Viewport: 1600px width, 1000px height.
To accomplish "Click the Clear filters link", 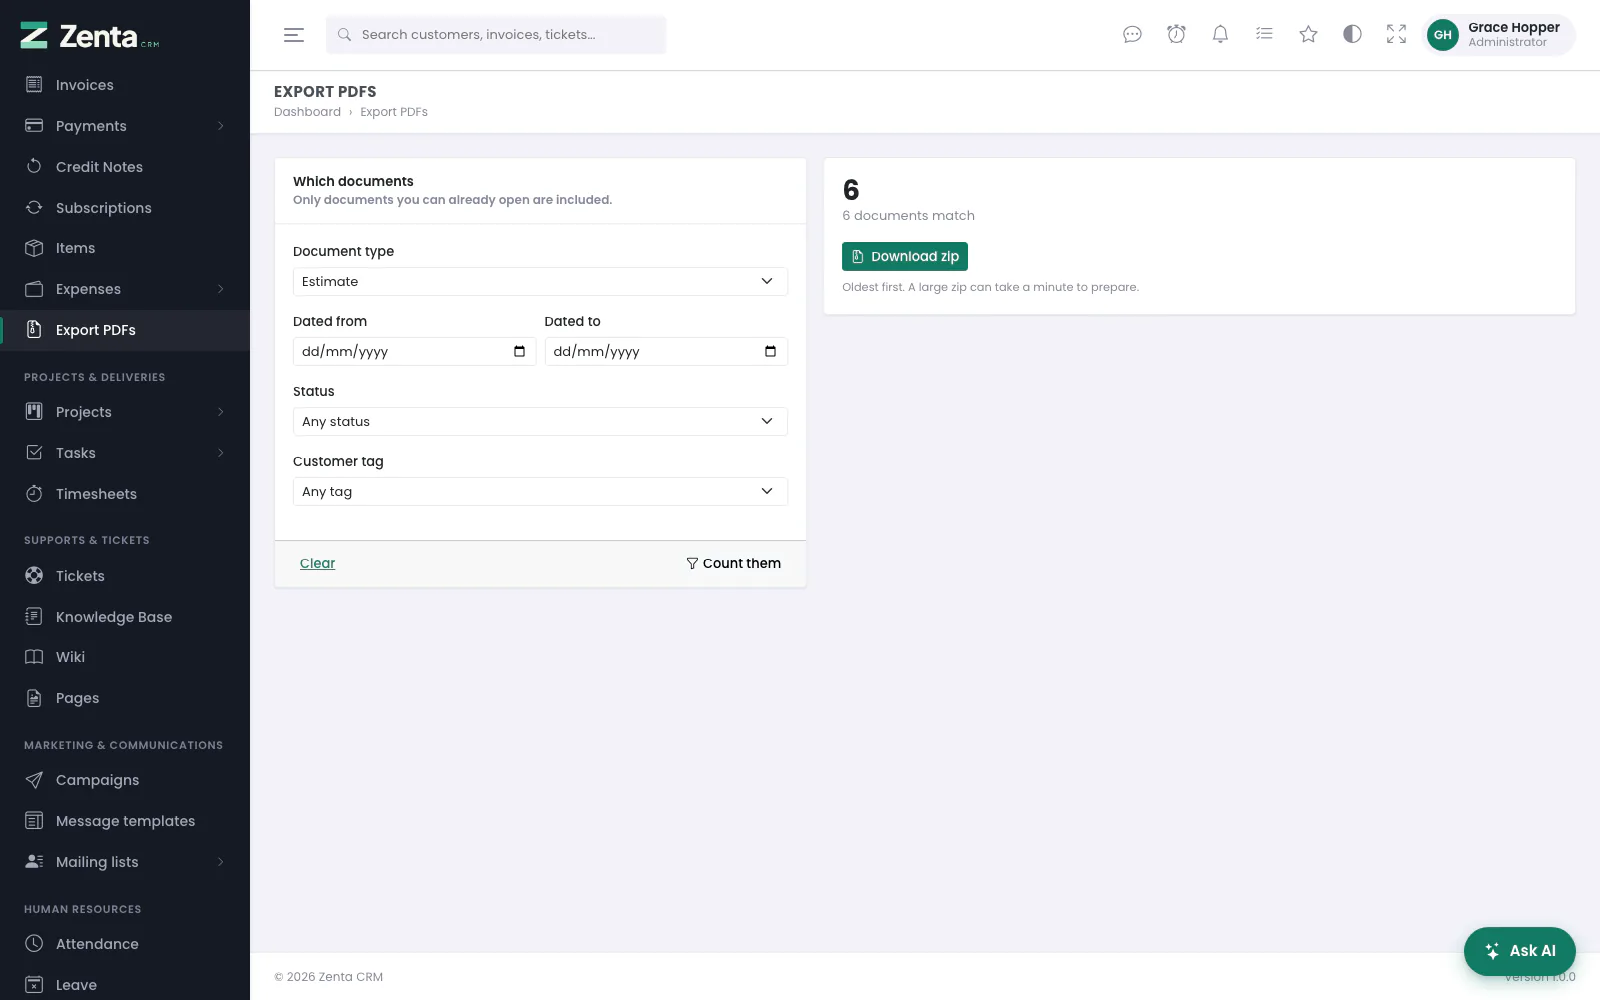I will [317, 564].
